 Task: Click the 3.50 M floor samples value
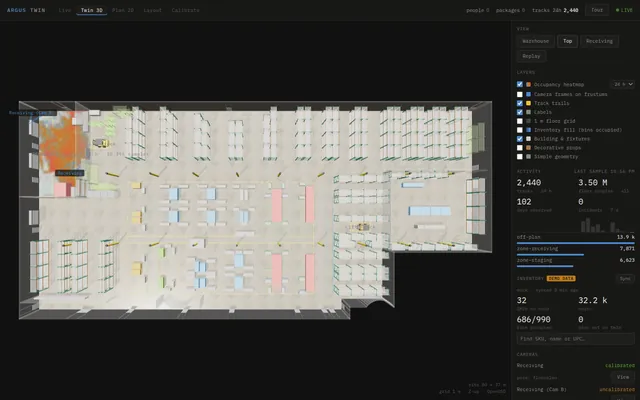pyautogui.click(x=592, y=182)
